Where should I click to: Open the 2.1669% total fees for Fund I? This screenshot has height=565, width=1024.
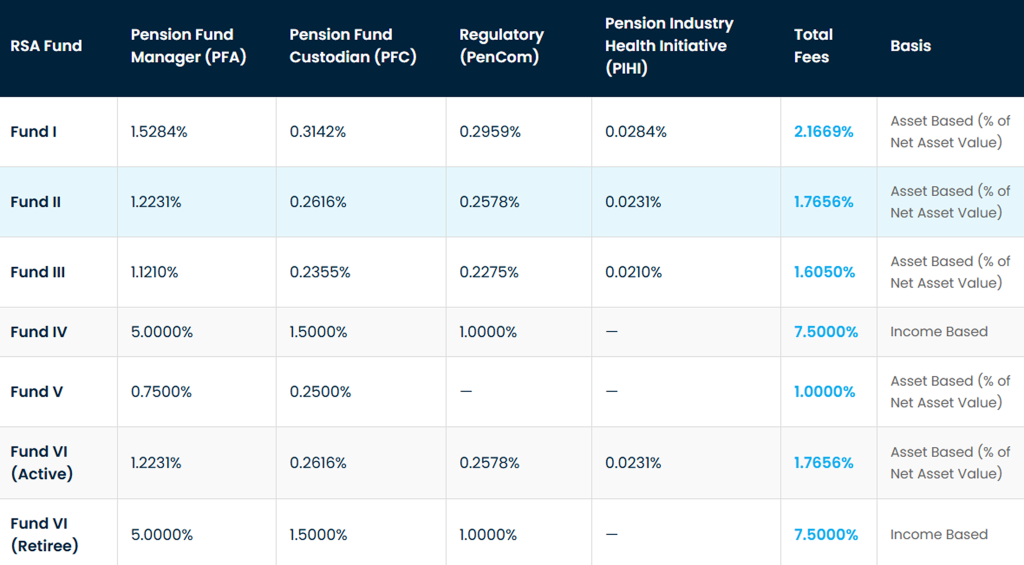pyautogui.click(x=824, y=132)
